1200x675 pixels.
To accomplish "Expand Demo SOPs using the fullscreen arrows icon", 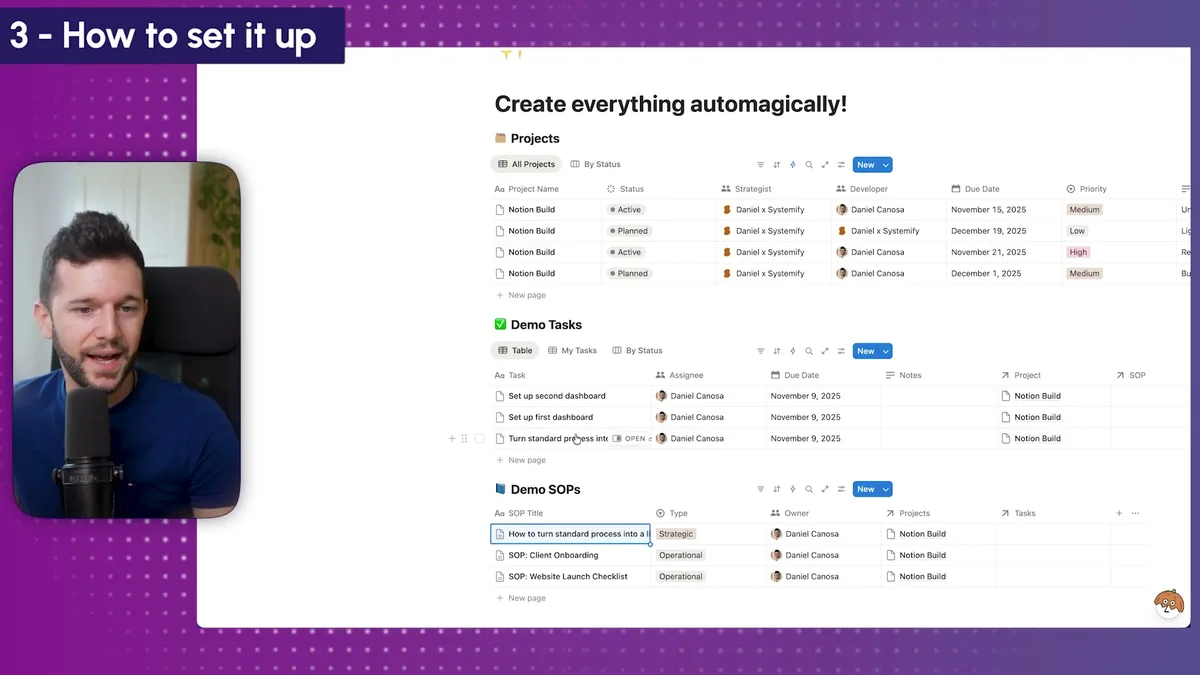I will [x=825, y=489].
